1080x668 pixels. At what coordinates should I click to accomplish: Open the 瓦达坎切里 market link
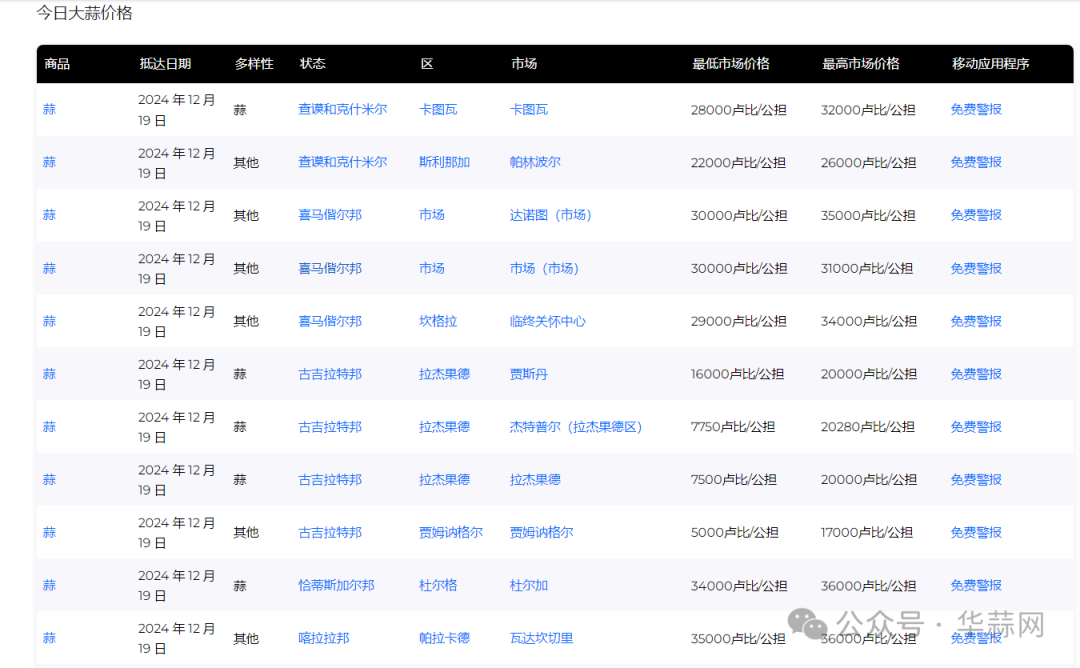[541, 638]
